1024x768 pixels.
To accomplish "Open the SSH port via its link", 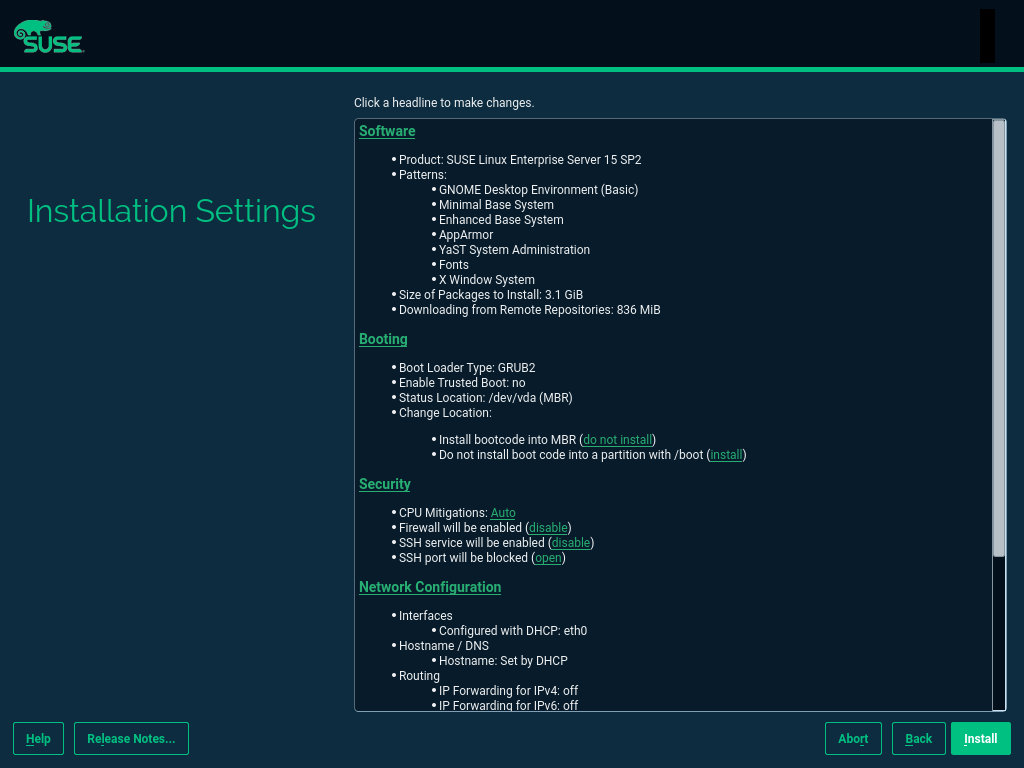I will click(548, 558).
